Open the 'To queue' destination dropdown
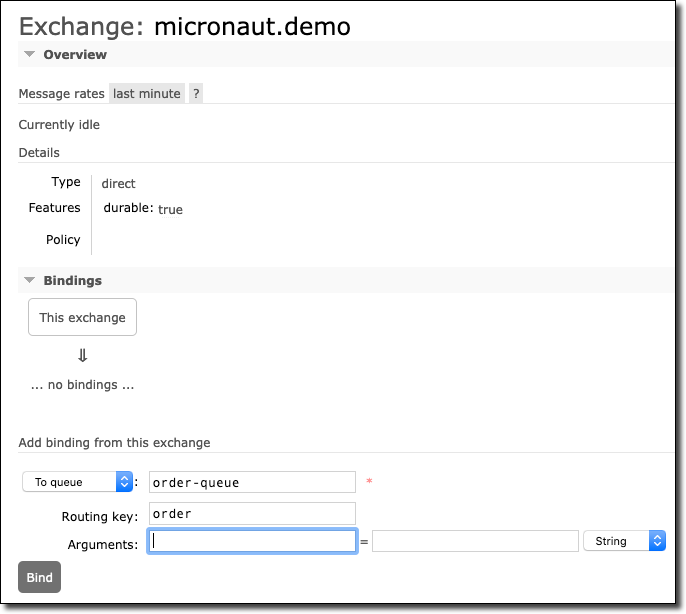The image size is (686, 614). pos(77,482)
